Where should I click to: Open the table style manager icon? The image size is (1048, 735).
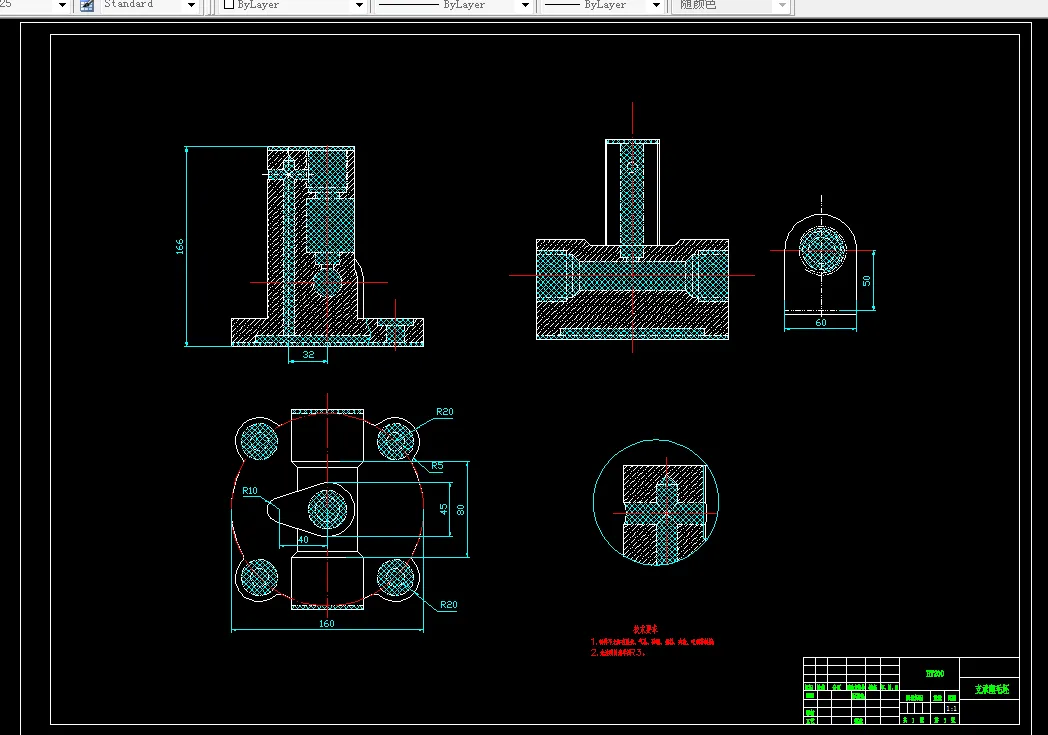87,5
